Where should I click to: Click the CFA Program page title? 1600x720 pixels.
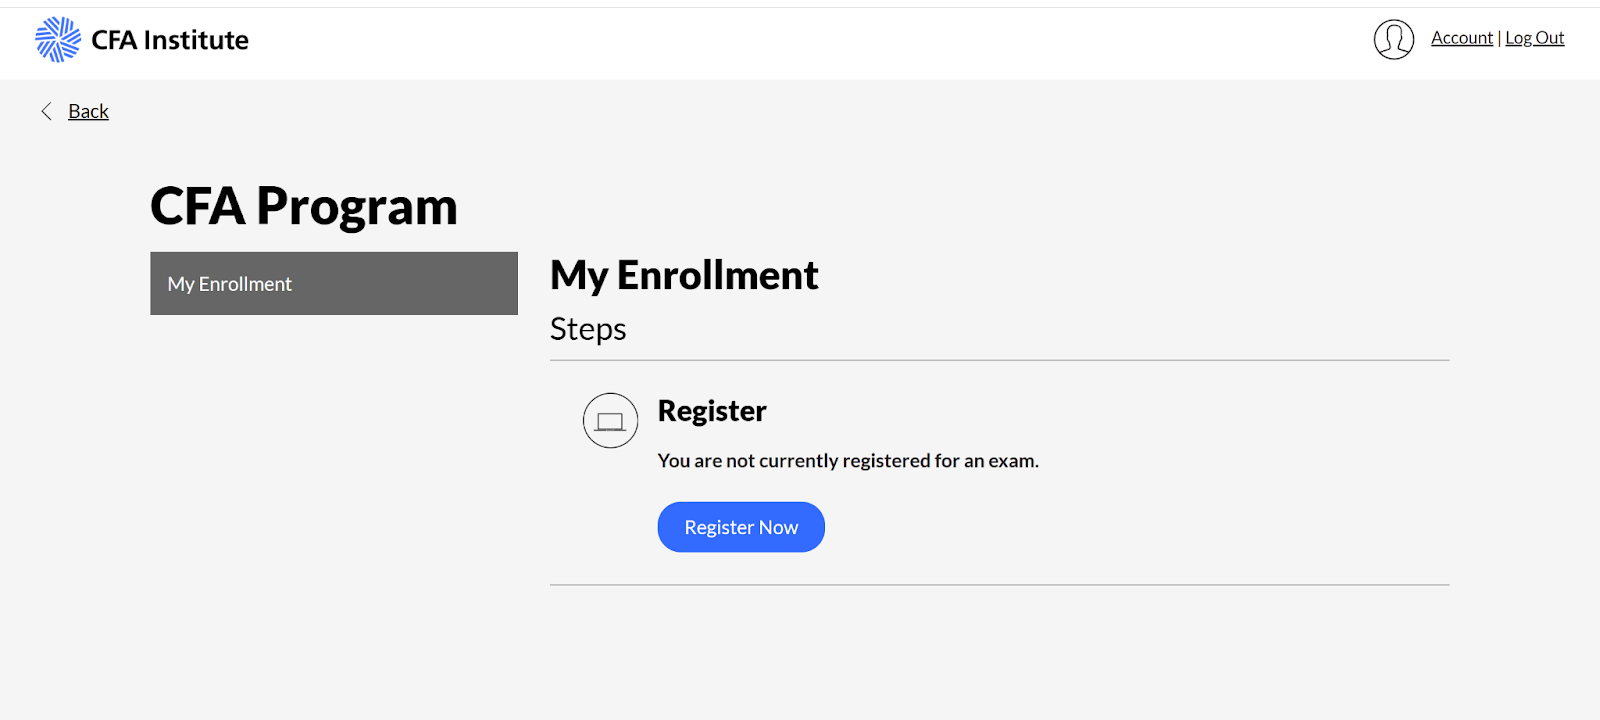[304, 206]
